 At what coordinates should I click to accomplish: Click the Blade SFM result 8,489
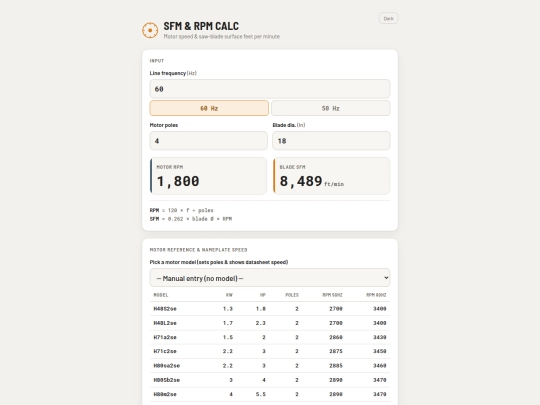301,181
